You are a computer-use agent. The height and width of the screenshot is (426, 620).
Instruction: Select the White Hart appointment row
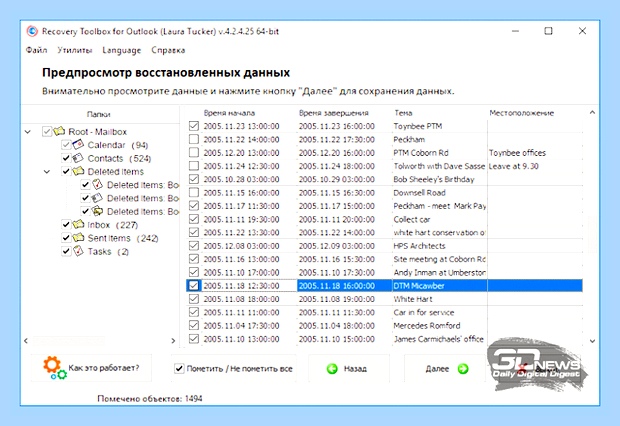pos(384,299)
